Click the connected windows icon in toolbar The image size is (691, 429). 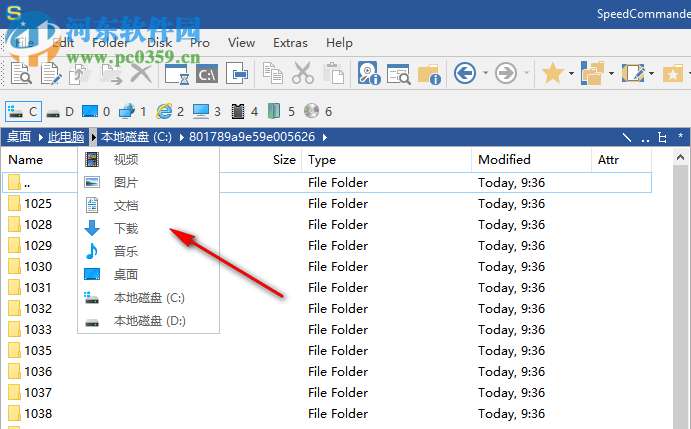point(237,73)
